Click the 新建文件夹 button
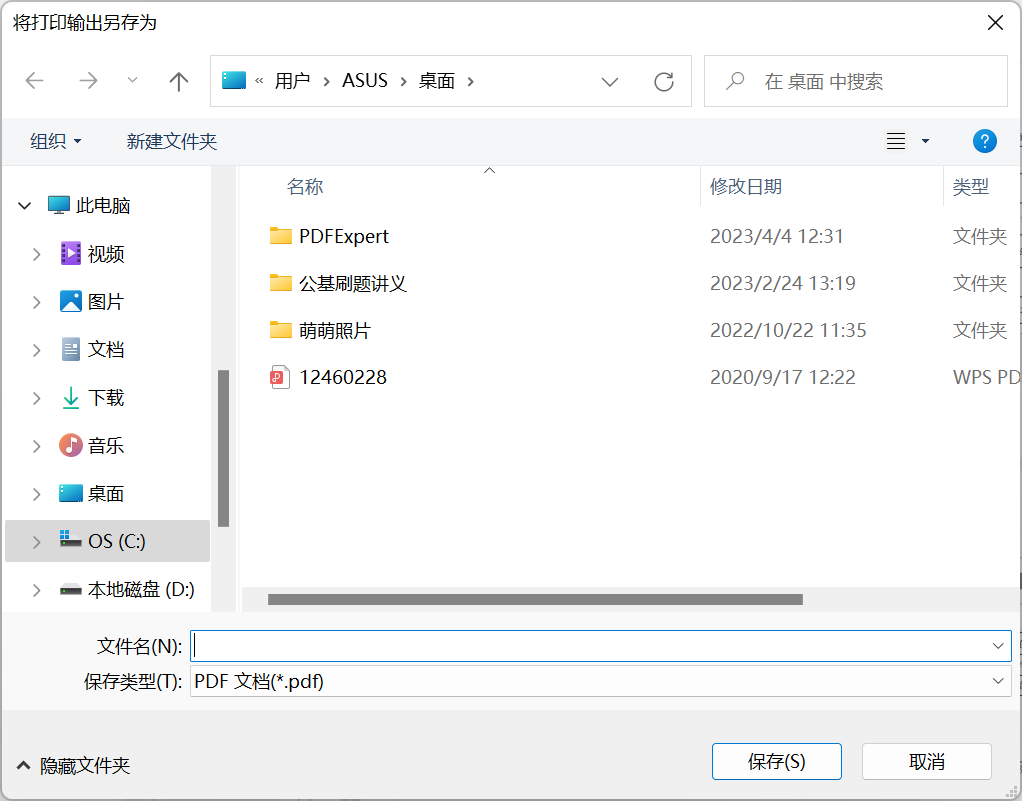This screenshot has height=801, width=1022. point(172,141)
